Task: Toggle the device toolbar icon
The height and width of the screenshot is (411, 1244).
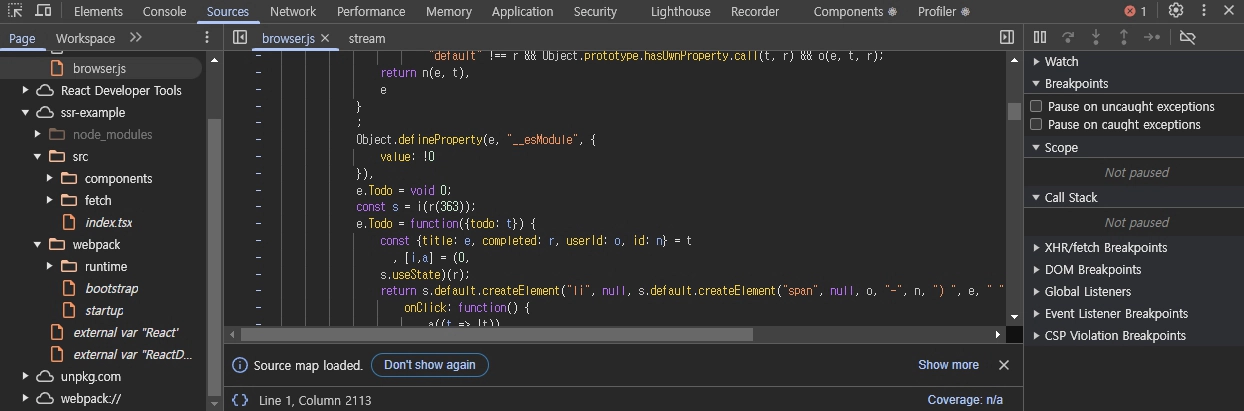Action: (x=43, y=11)
